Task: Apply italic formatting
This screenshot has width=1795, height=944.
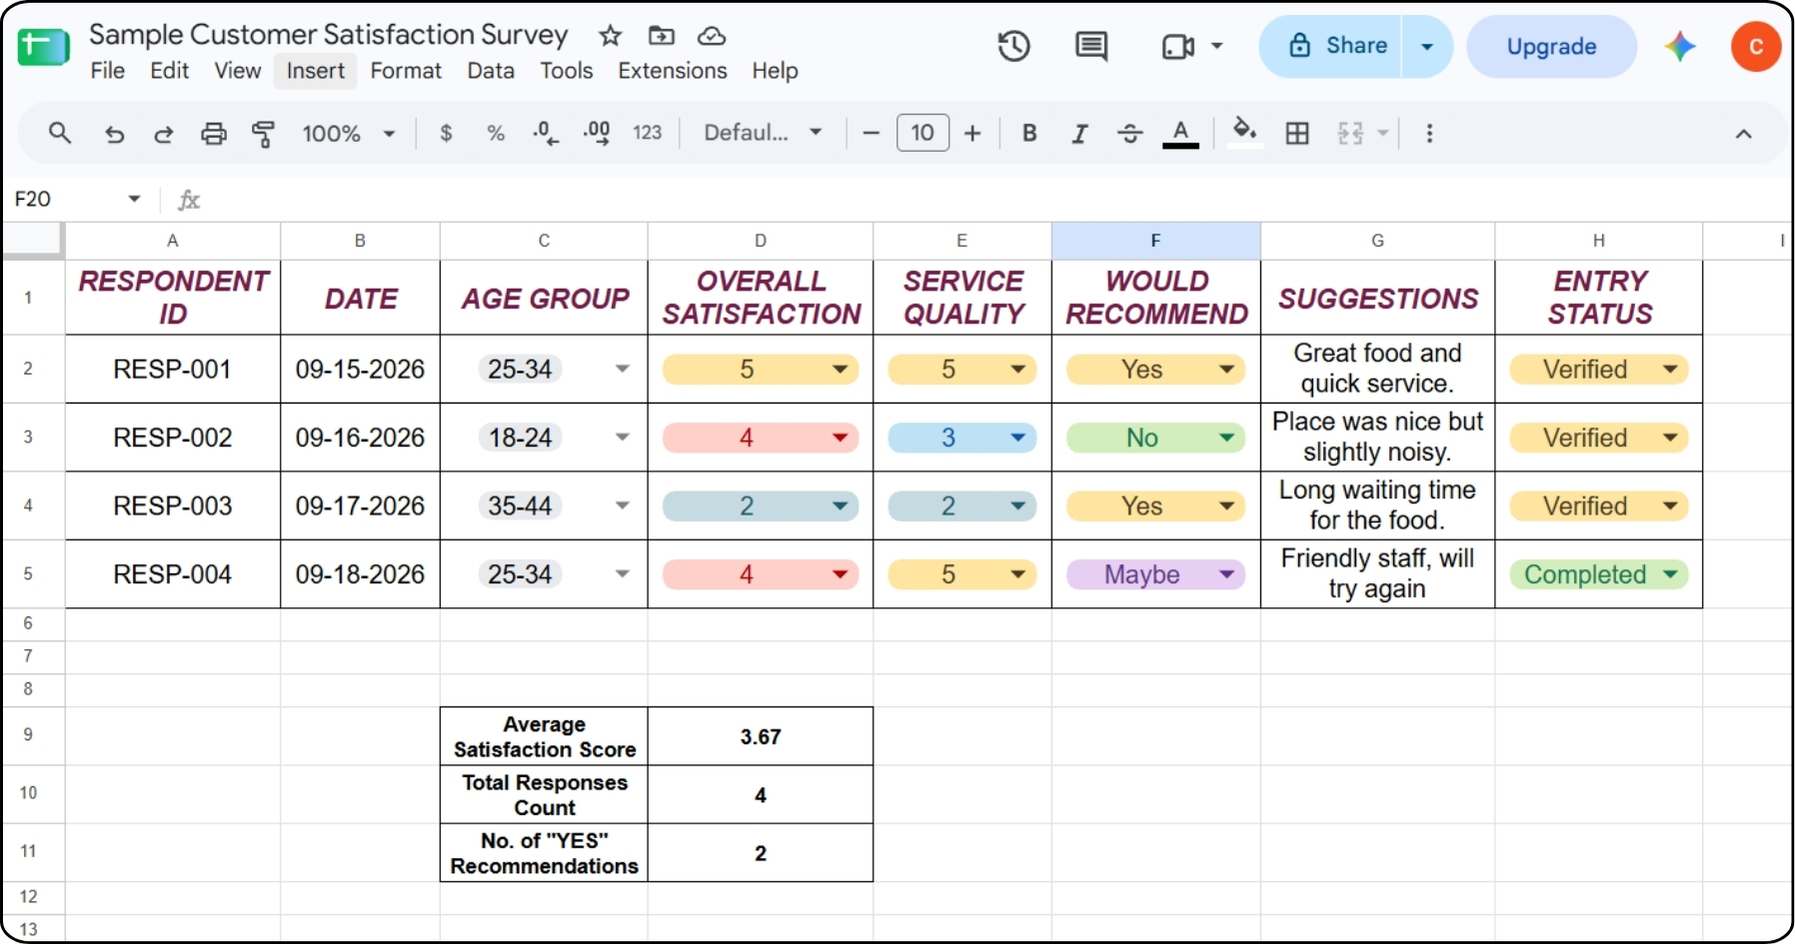Action: click(x=1079, y=133)
